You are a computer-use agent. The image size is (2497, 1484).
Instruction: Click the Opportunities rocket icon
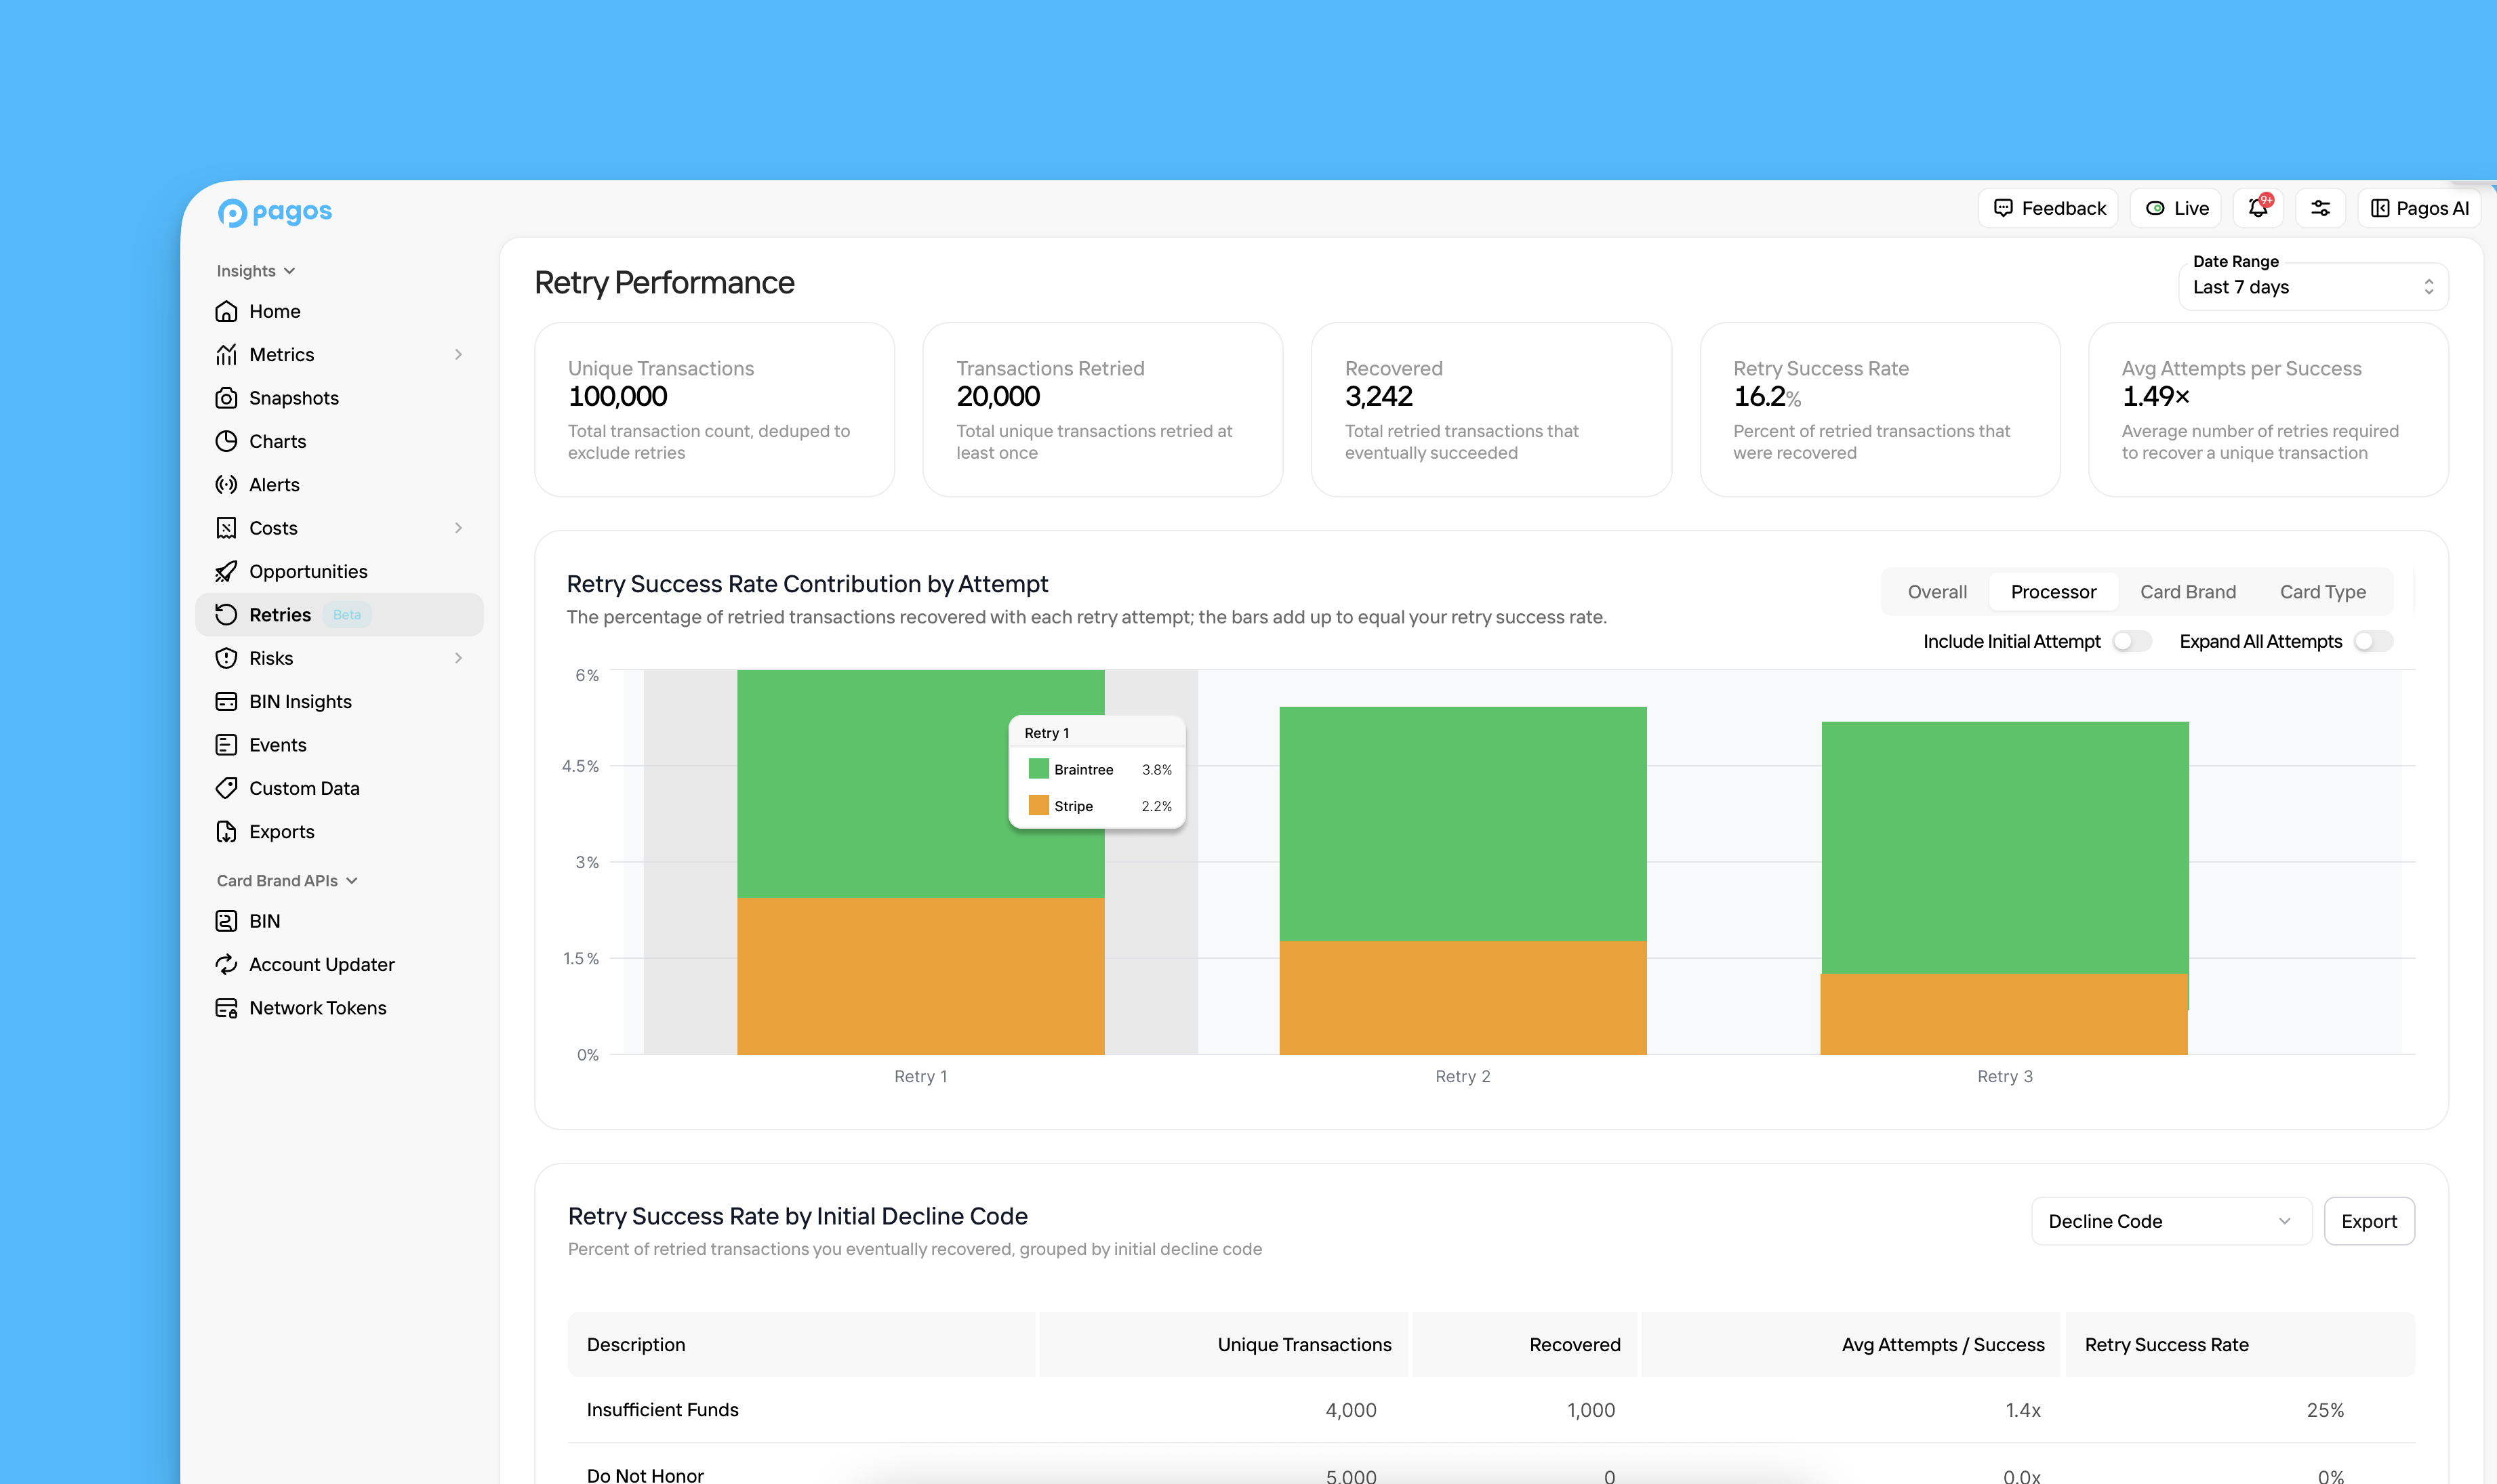click(226, 571)
